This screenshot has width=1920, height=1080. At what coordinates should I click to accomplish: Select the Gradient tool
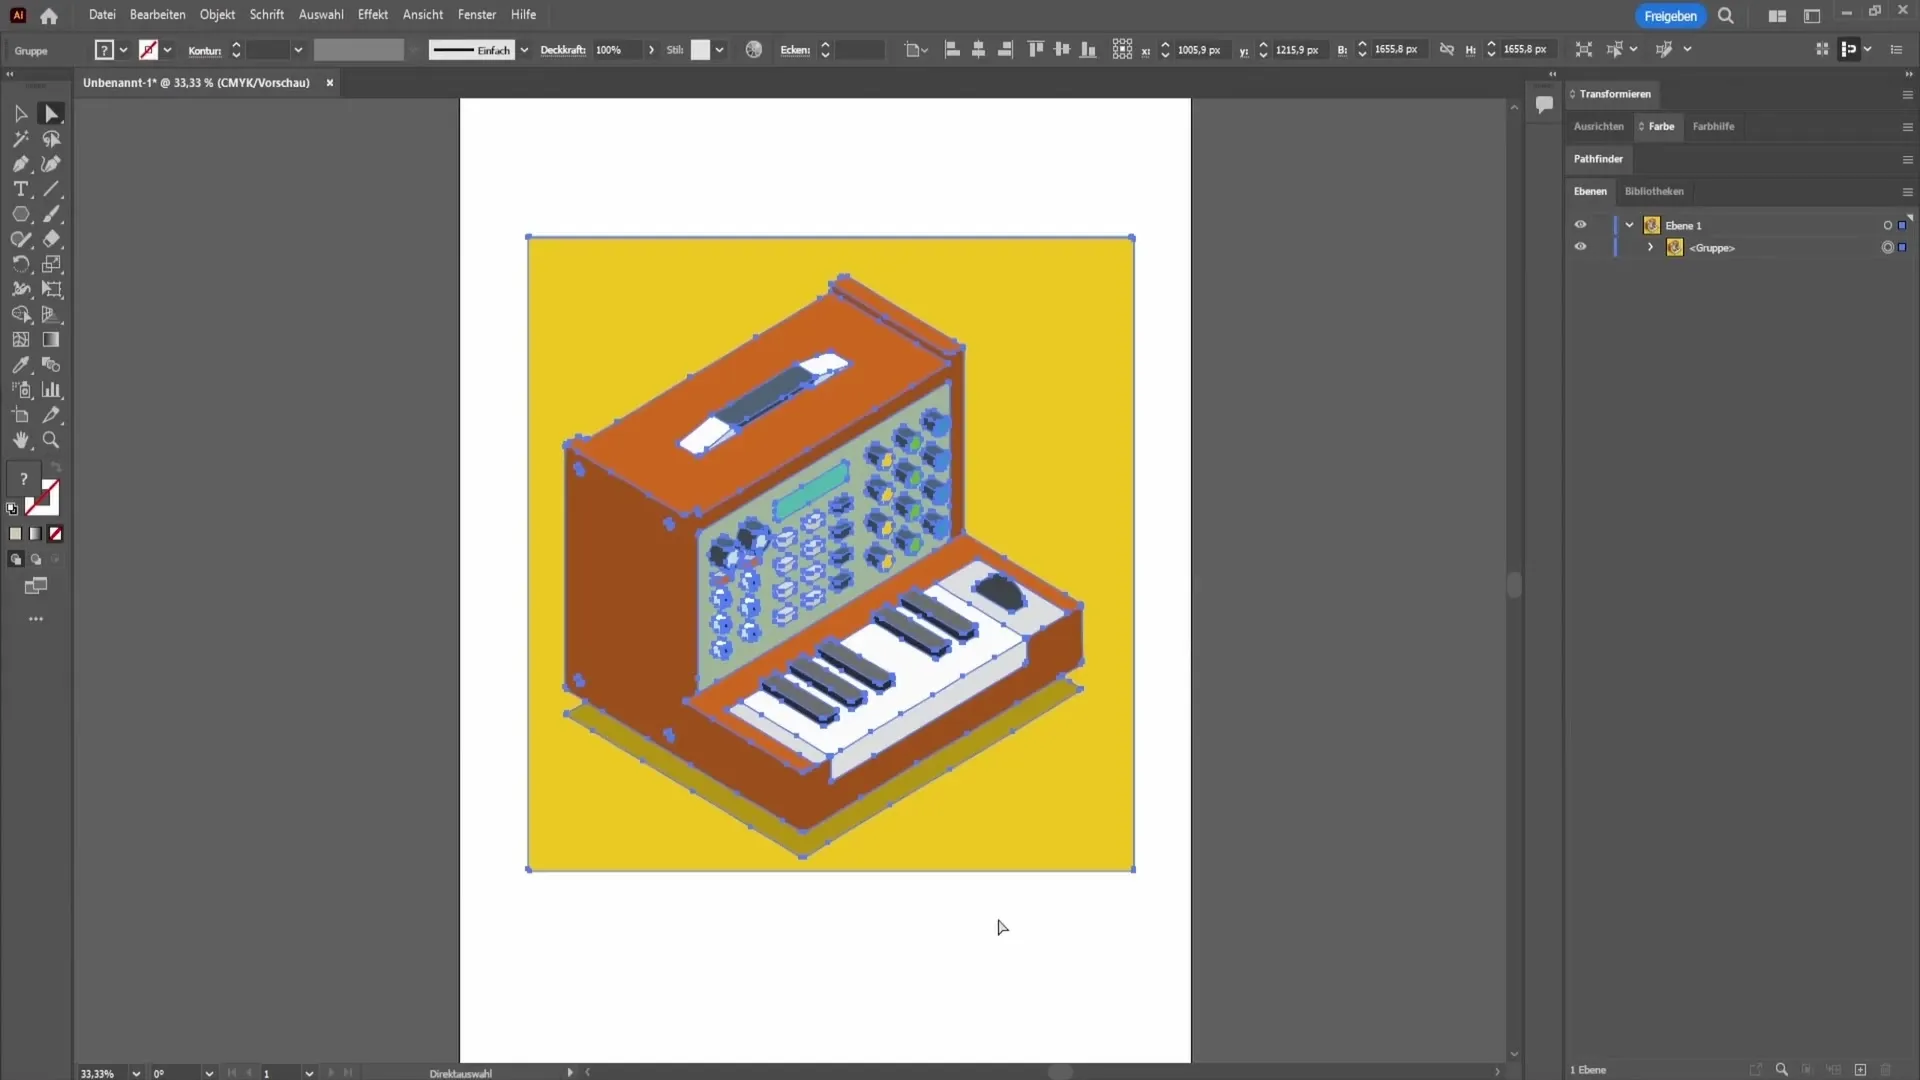(51, 340)
